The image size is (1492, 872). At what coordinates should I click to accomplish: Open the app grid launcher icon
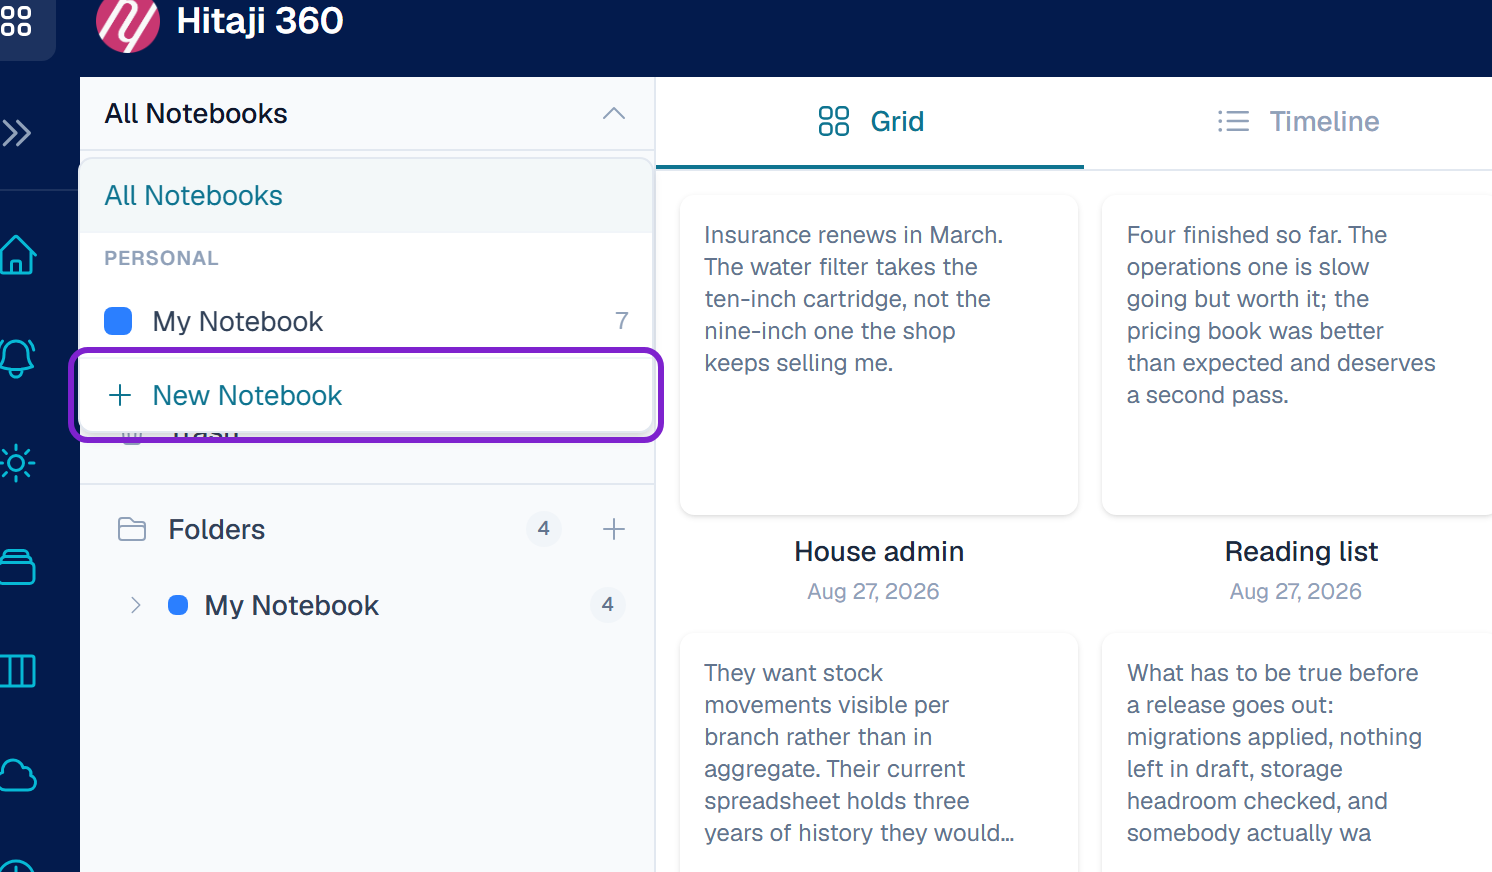[15, 20]
